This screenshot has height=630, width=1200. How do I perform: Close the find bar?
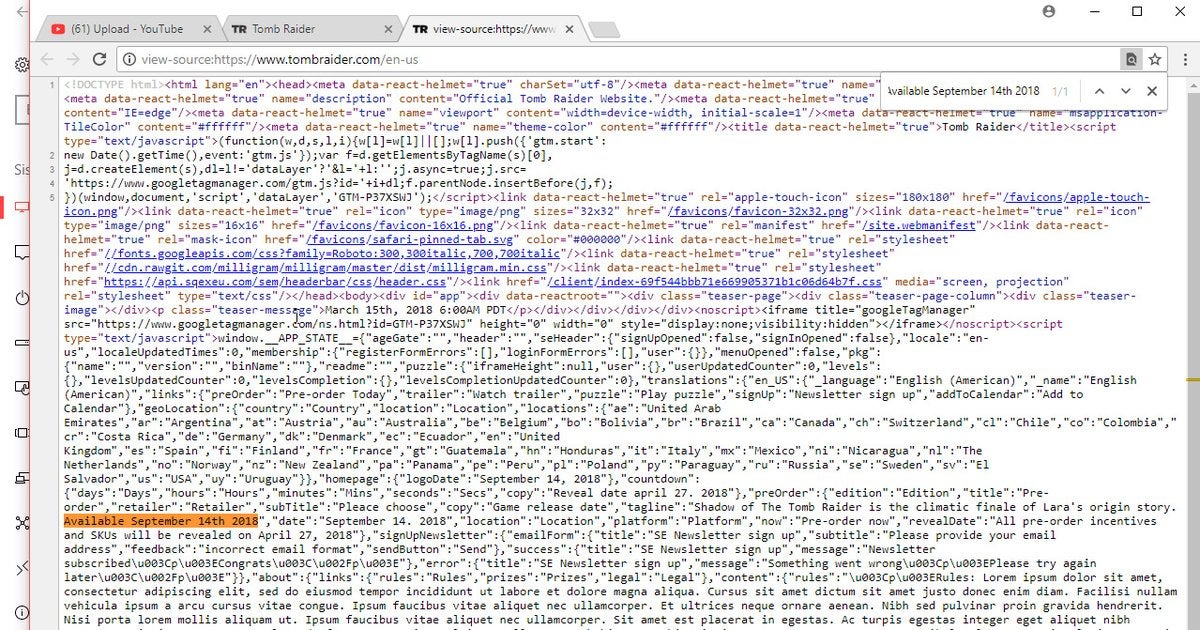coord(1151,91)
